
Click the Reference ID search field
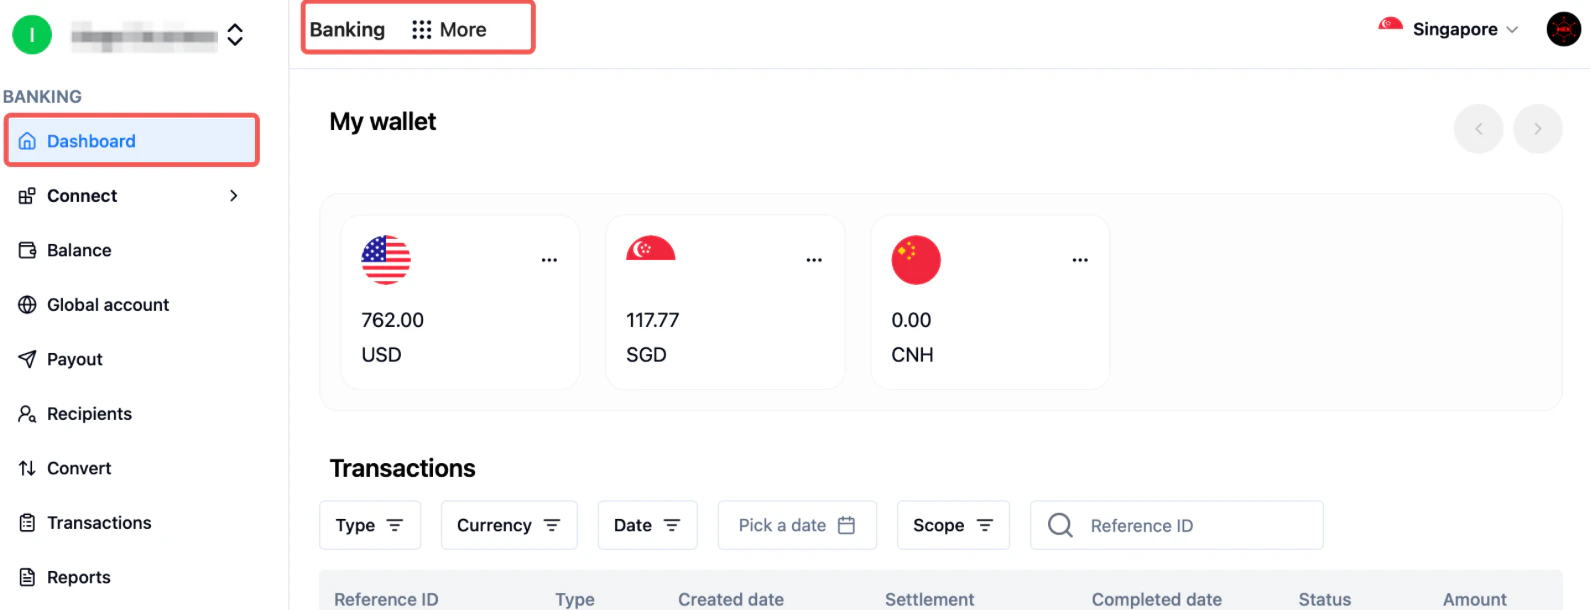point(1176,525)
